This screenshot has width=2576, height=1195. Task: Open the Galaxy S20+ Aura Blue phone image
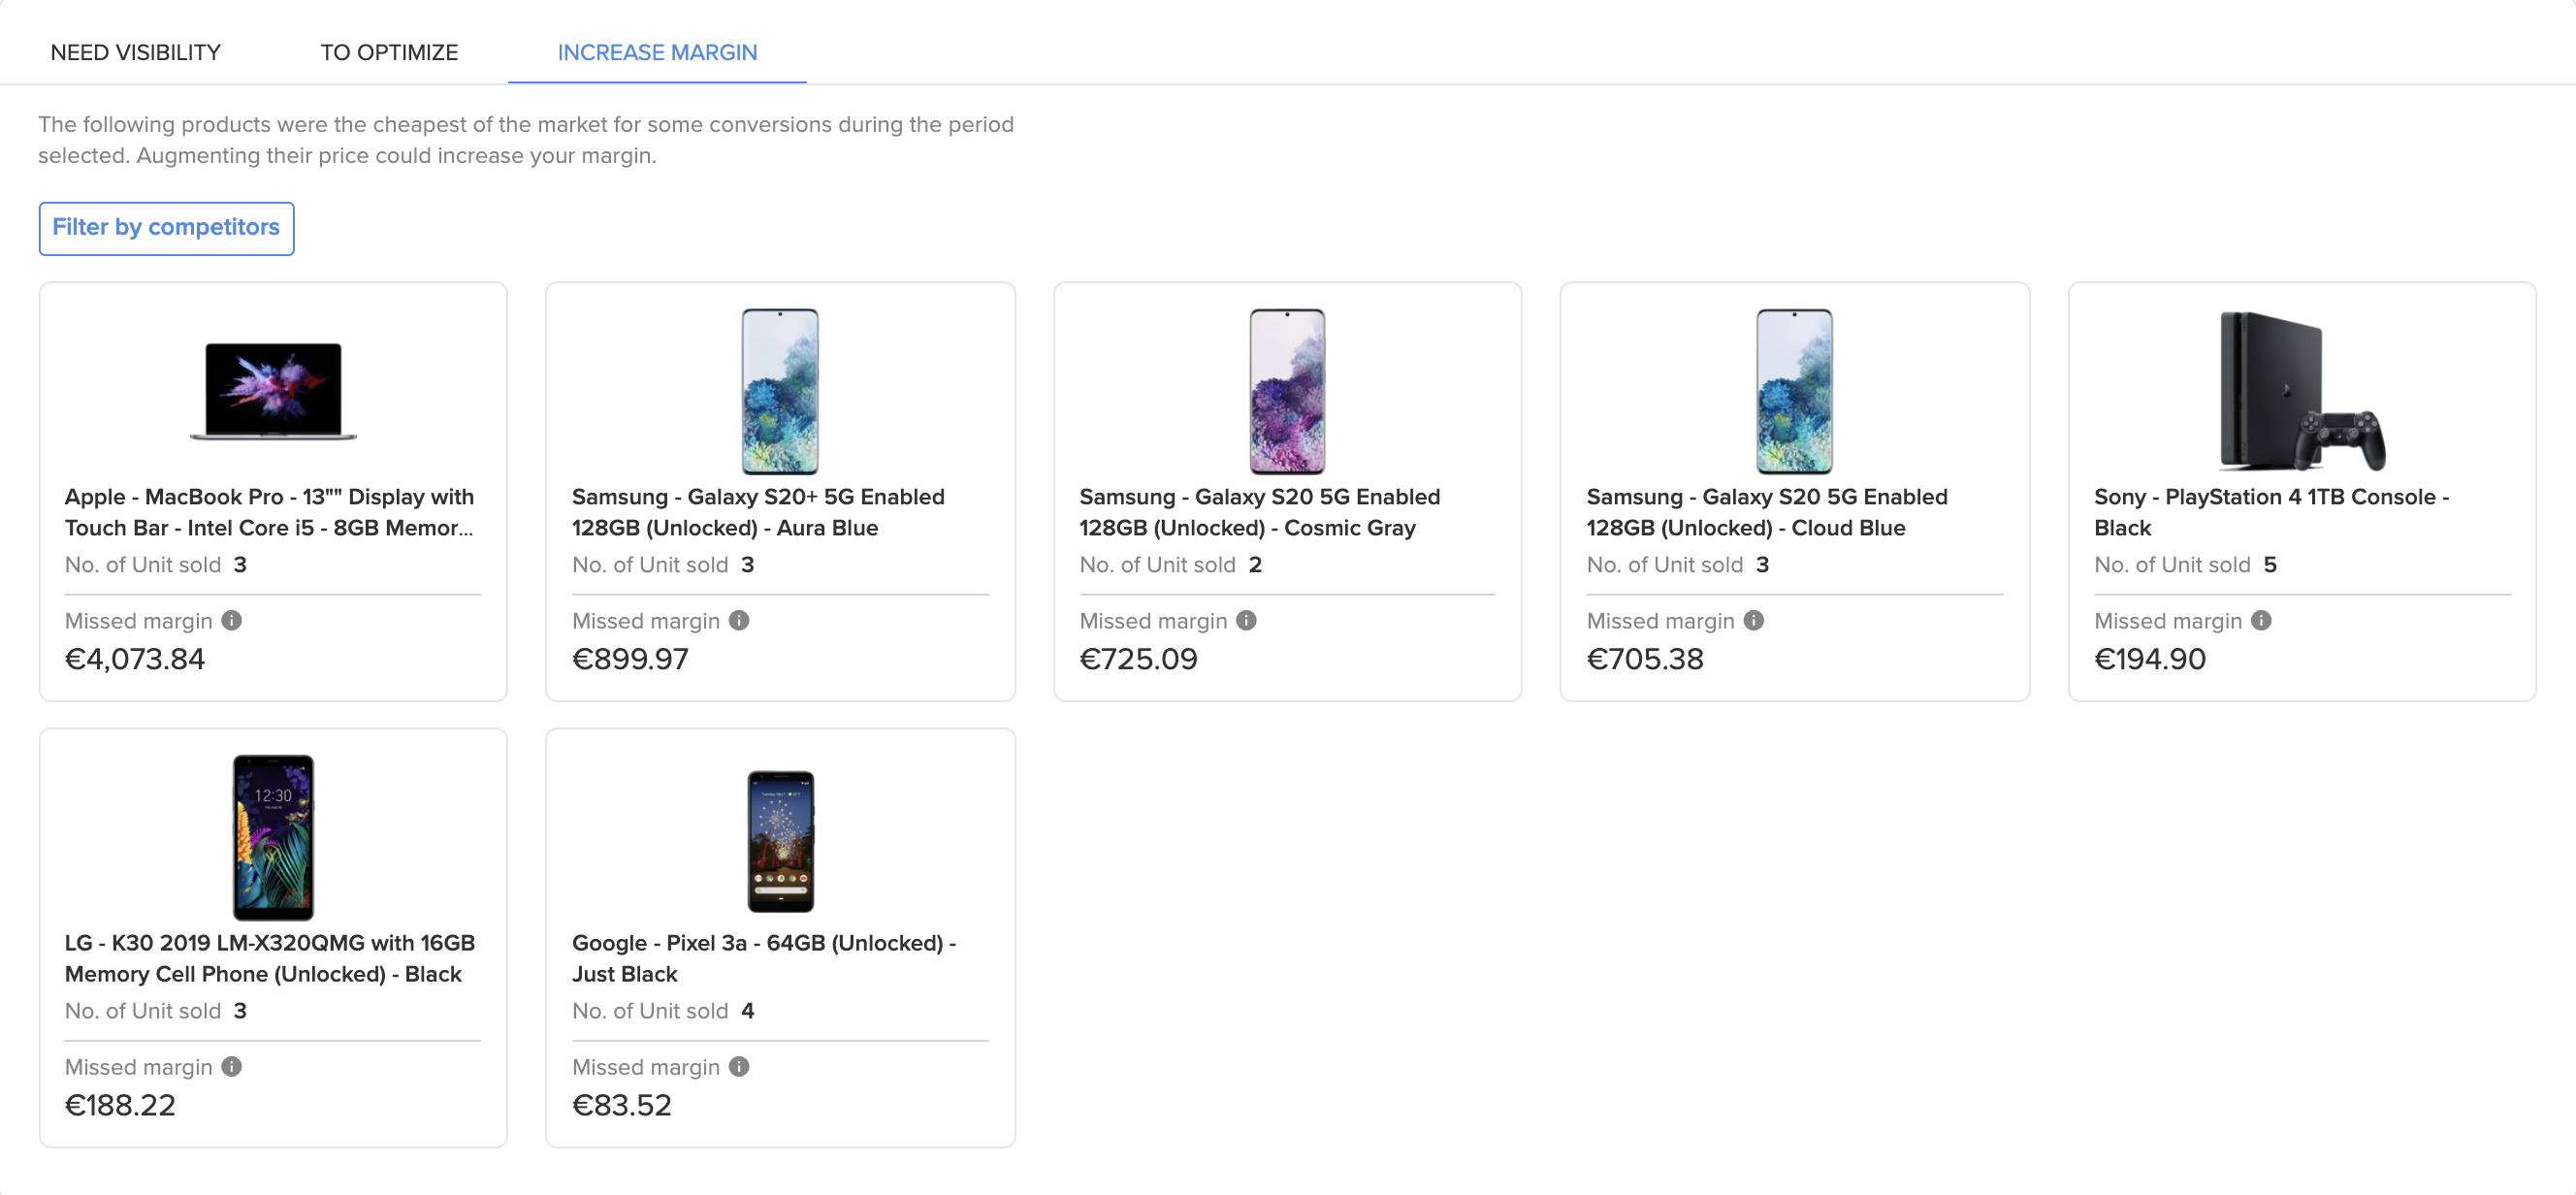pyautogui.click(x=780, y=391)
